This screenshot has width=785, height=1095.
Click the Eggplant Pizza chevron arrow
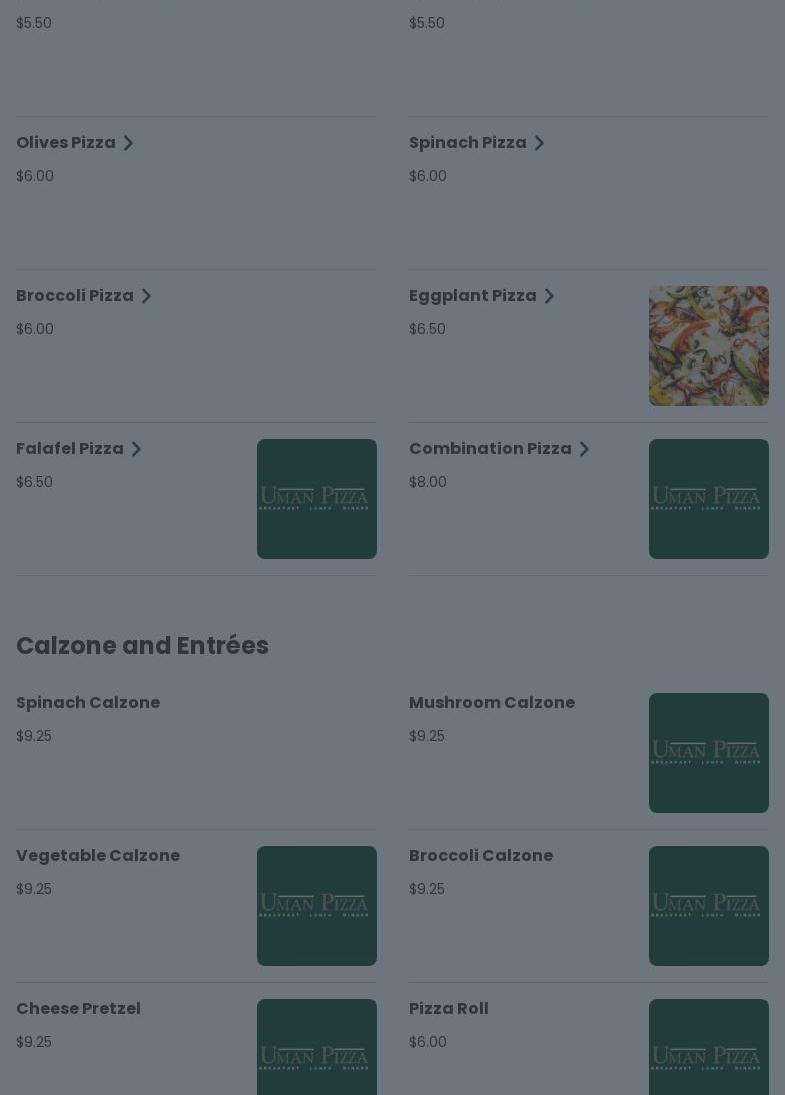[x=549, y=296]
